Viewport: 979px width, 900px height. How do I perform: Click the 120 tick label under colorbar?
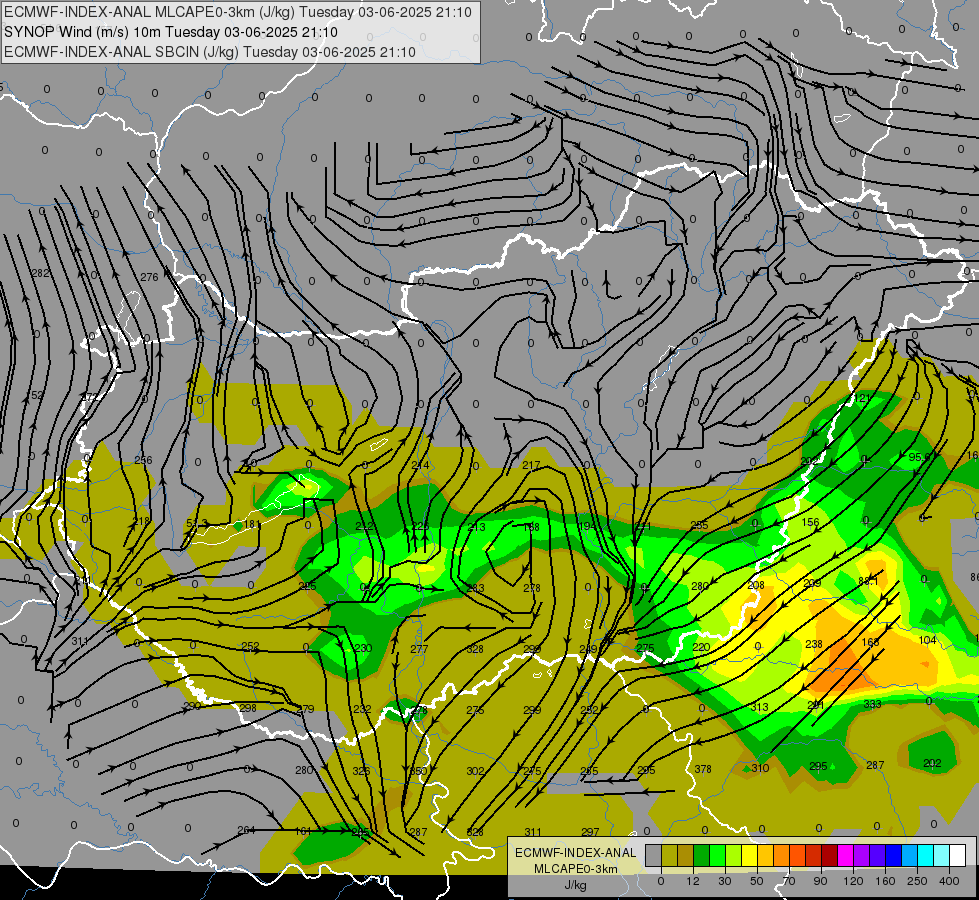tap(854, 881)
